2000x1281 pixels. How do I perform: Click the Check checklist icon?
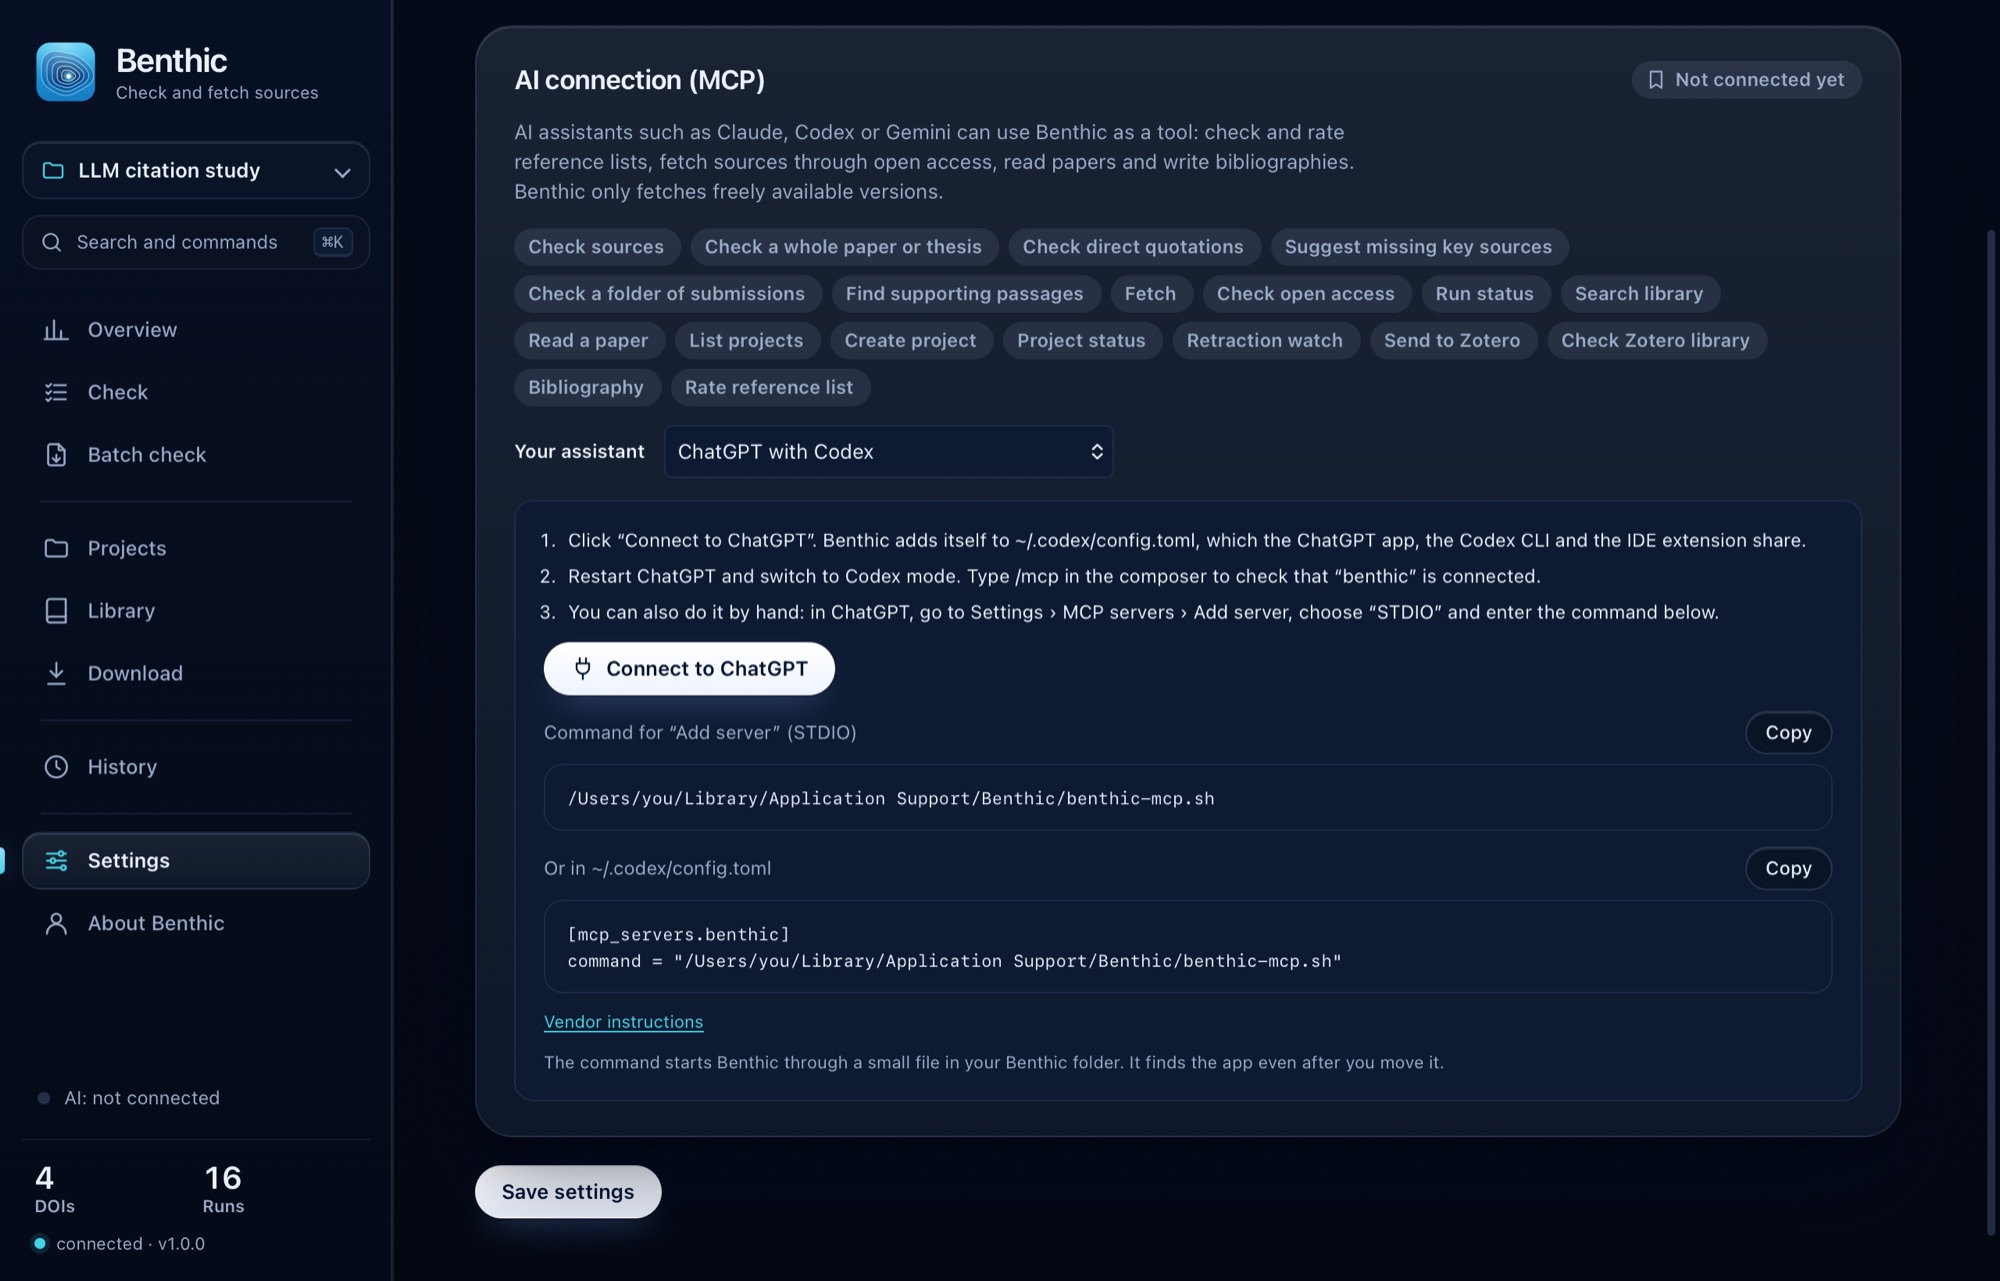tap(56, 392)
